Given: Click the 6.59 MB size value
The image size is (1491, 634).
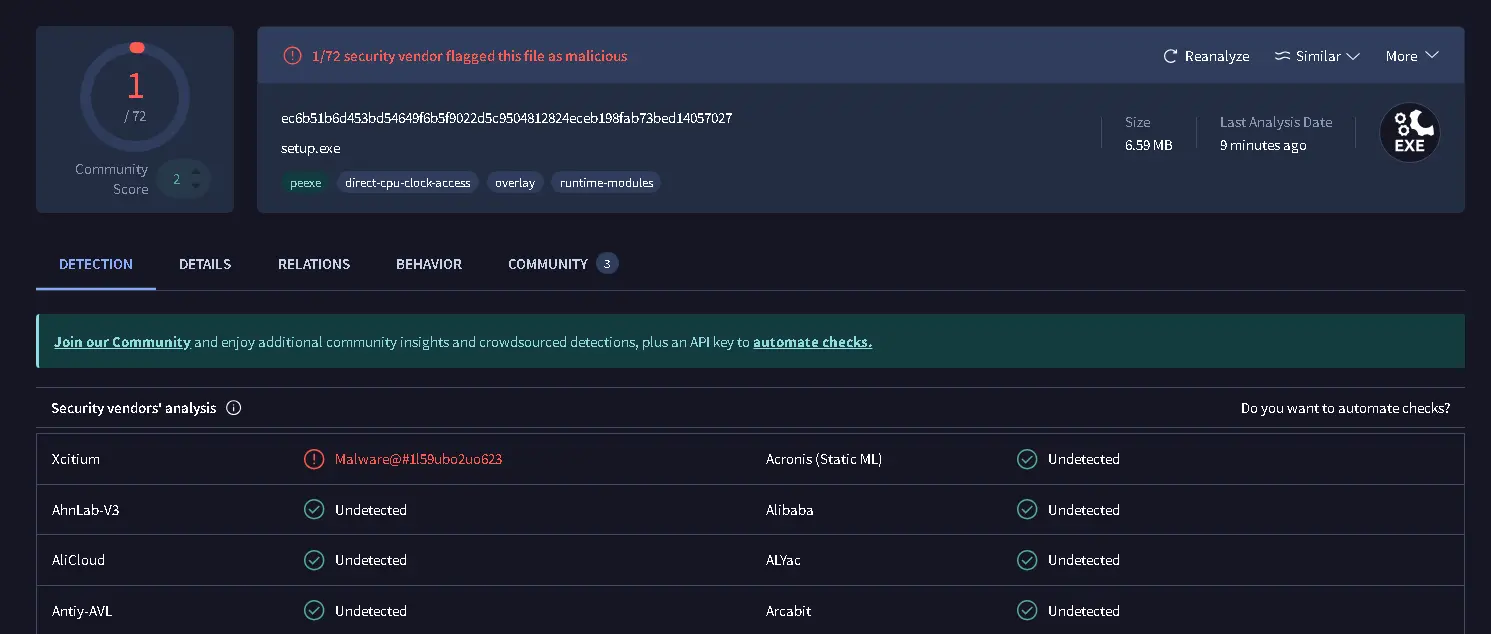Looking at the screenshot, I should click(x=1149, y=145).
